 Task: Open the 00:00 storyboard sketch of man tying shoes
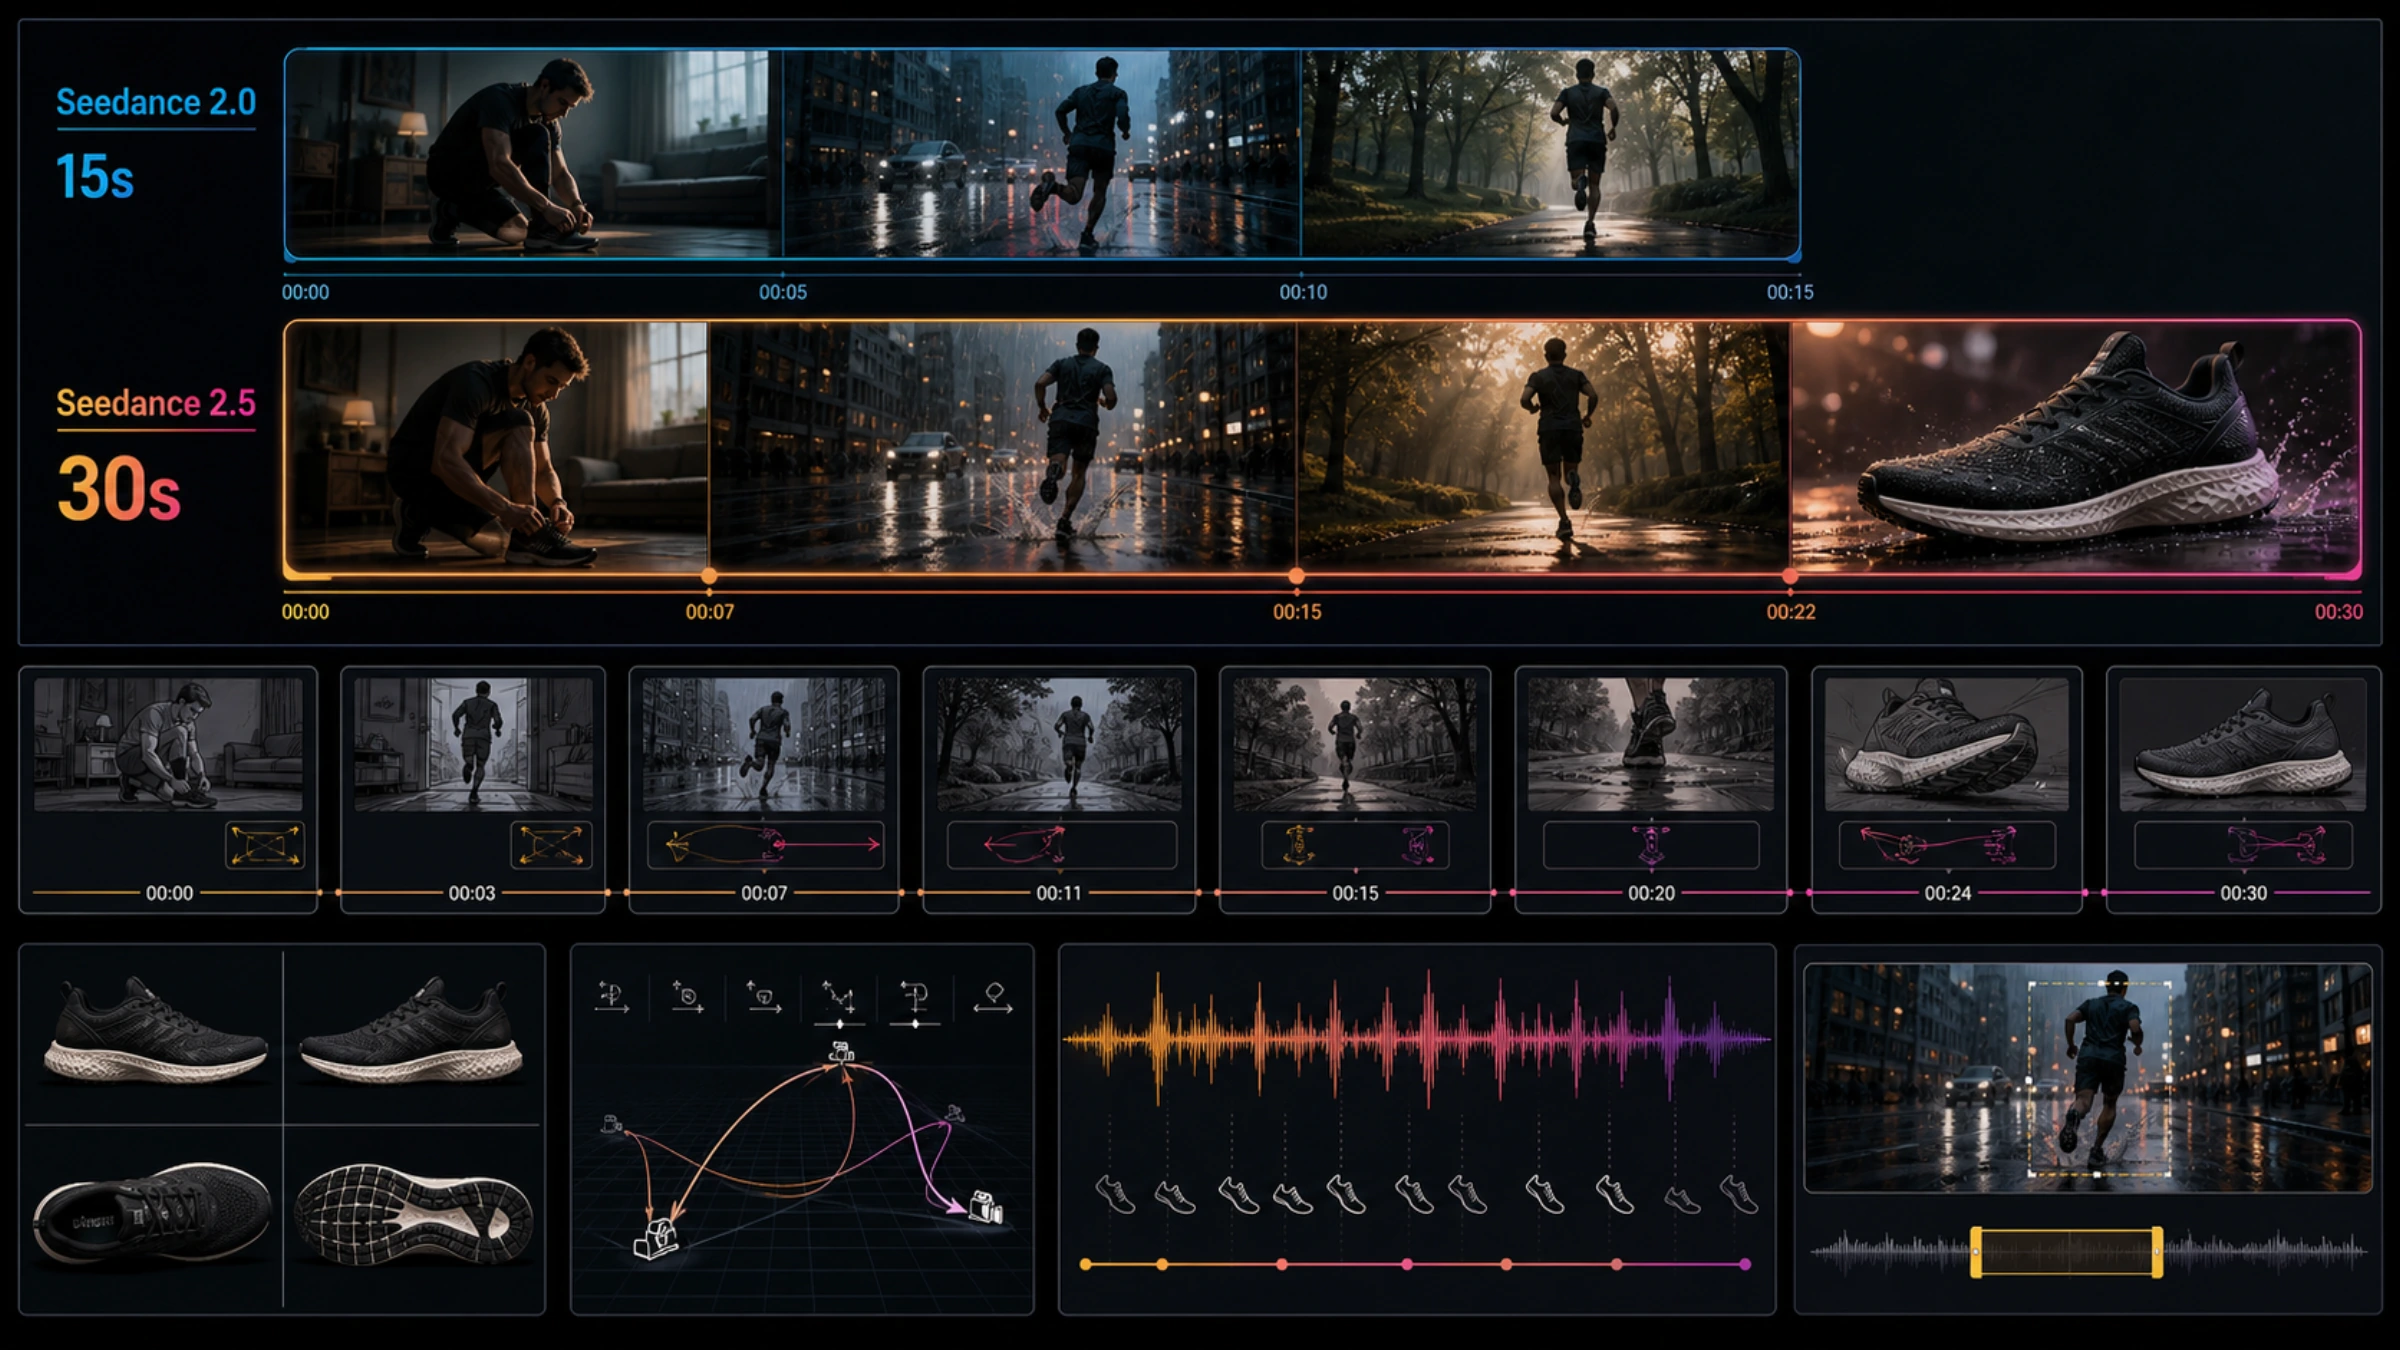168,744
